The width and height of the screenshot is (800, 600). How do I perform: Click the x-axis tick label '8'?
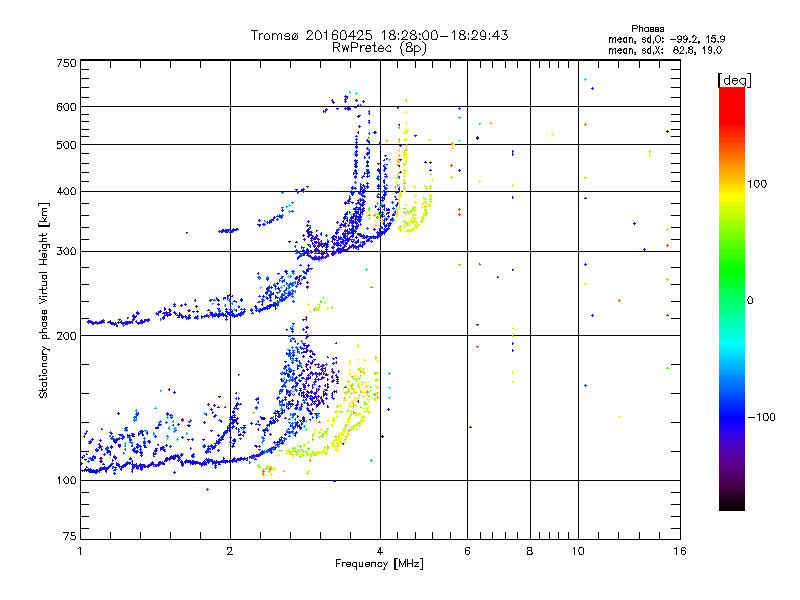(530, 551)
